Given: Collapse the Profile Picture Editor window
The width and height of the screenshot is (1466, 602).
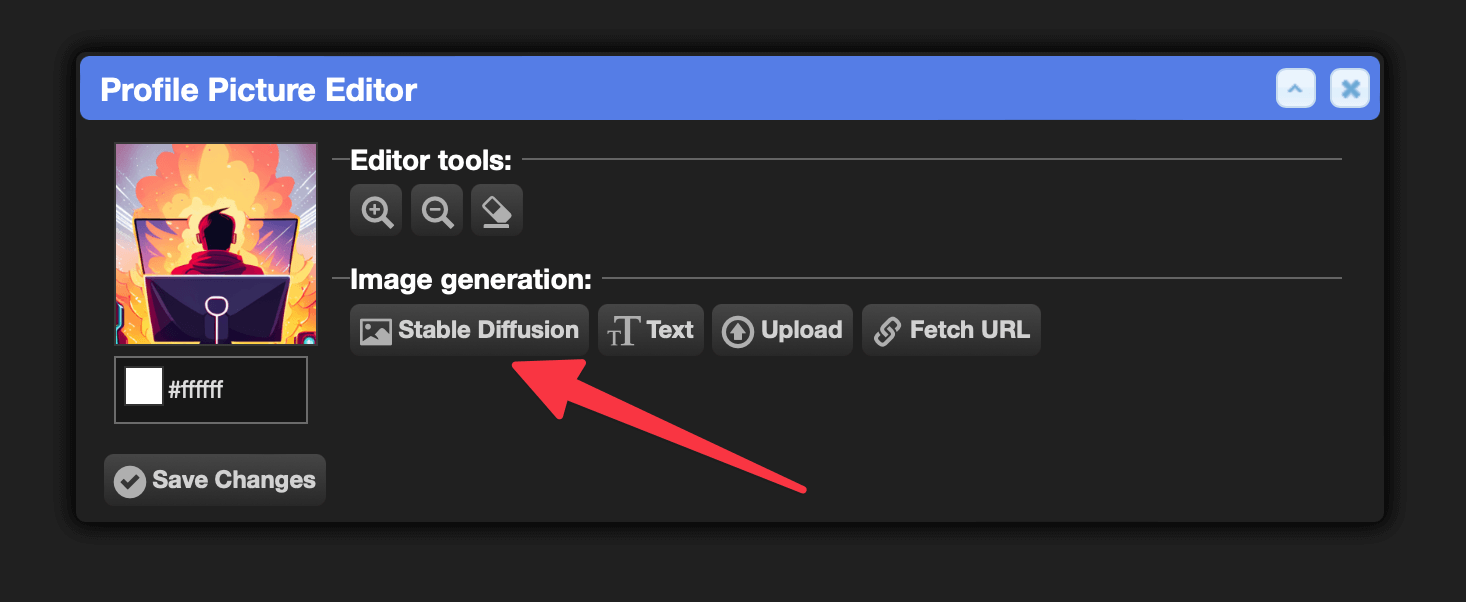Looking at the screenshot, I should 1295,89.
